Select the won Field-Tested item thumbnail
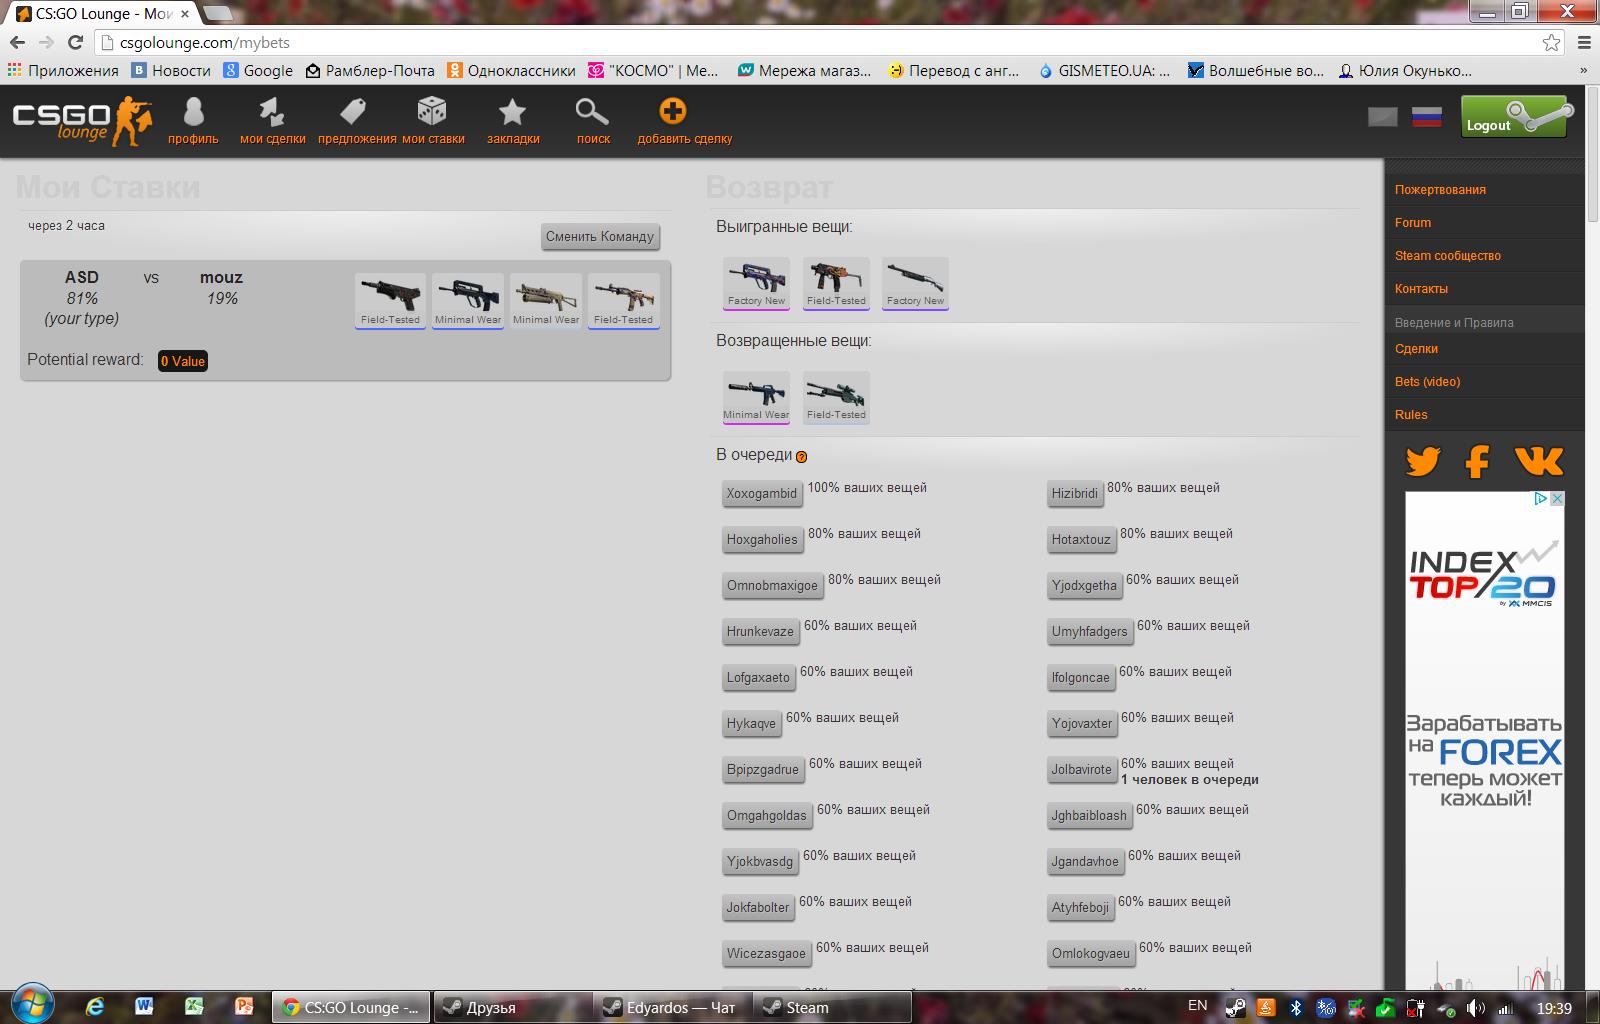This screenshot has height=1024, width=1600. coord(836,283)
